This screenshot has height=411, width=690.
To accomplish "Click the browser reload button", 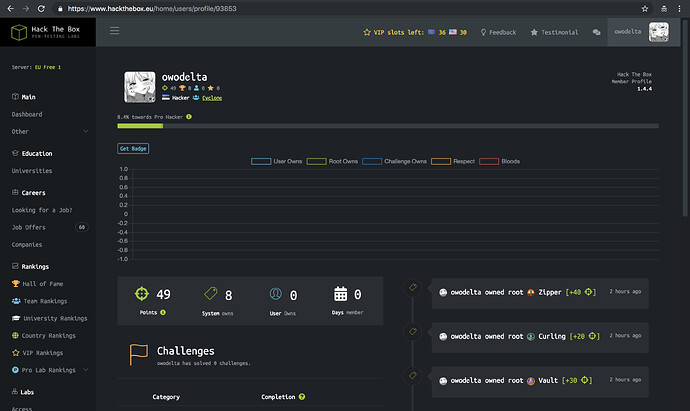I will tap(41, 8).
